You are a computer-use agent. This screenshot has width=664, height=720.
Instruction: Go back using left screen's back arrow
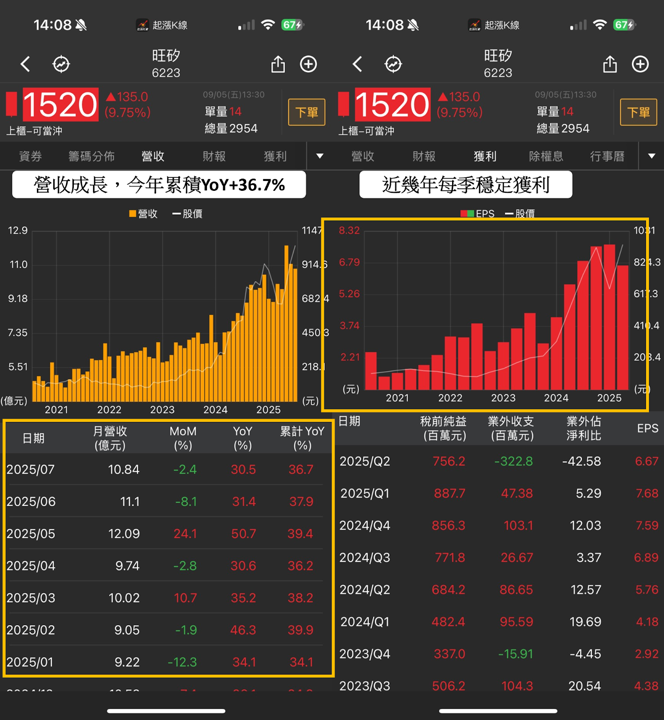26,64
